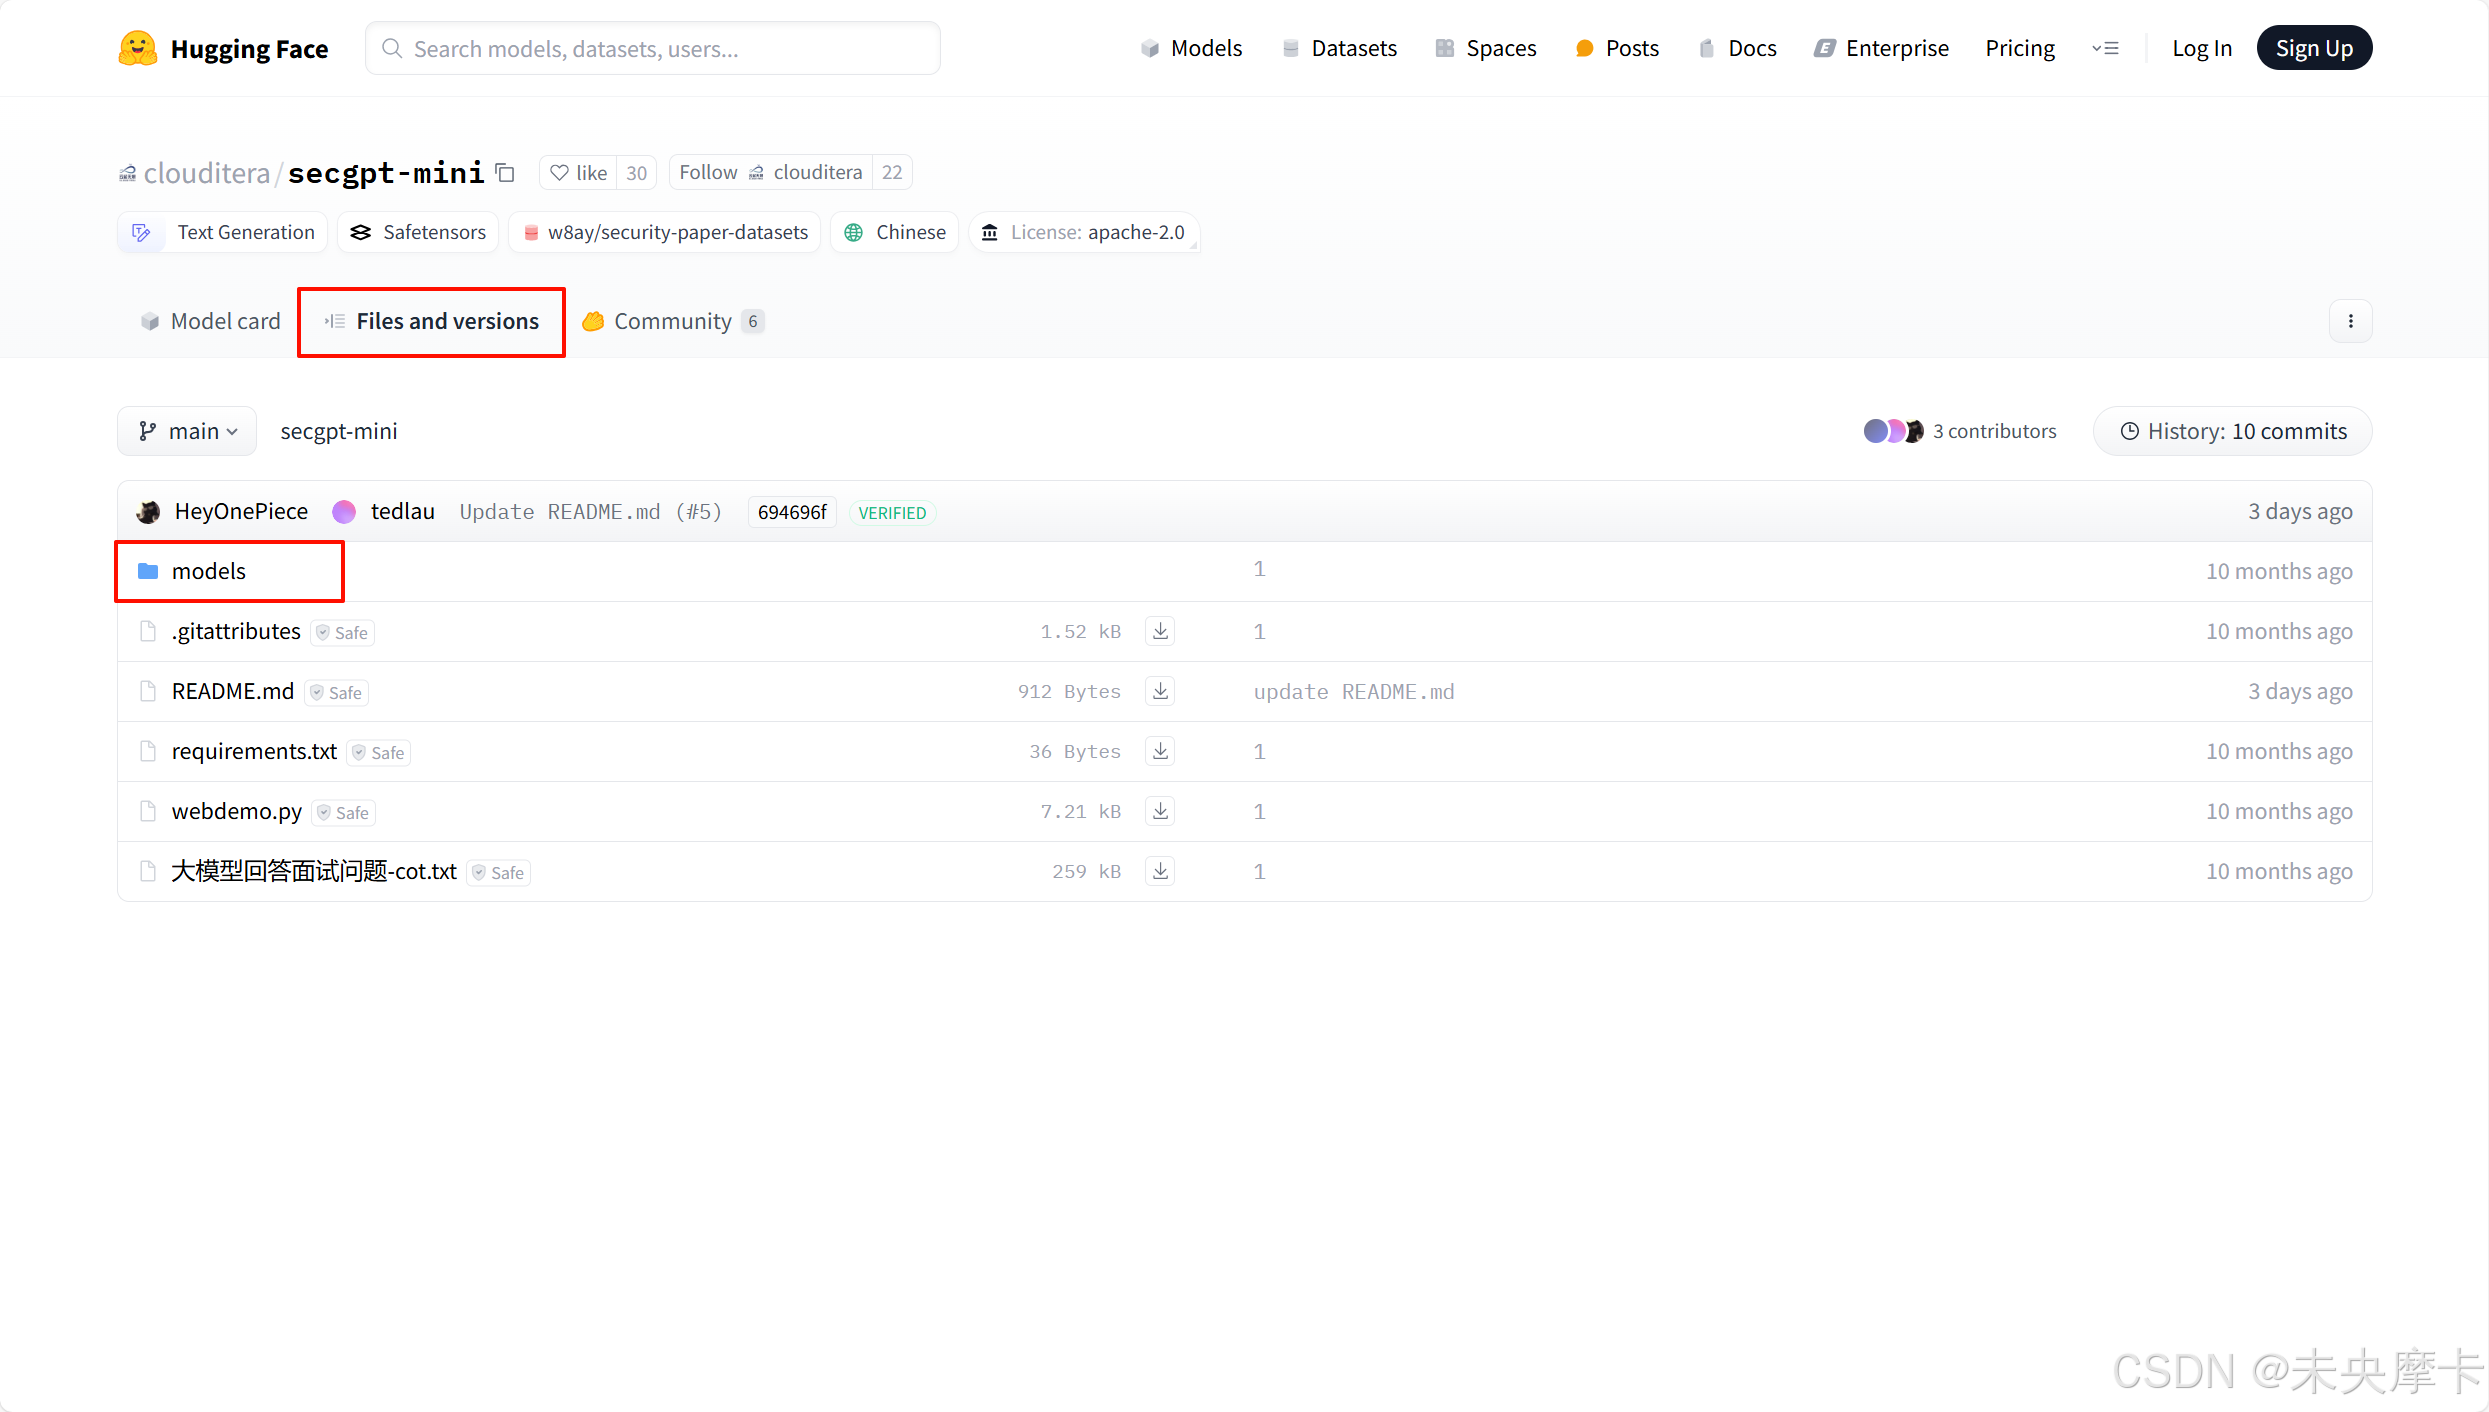
Task: Like the secgpt-mini model
Action: coord(579,172)
